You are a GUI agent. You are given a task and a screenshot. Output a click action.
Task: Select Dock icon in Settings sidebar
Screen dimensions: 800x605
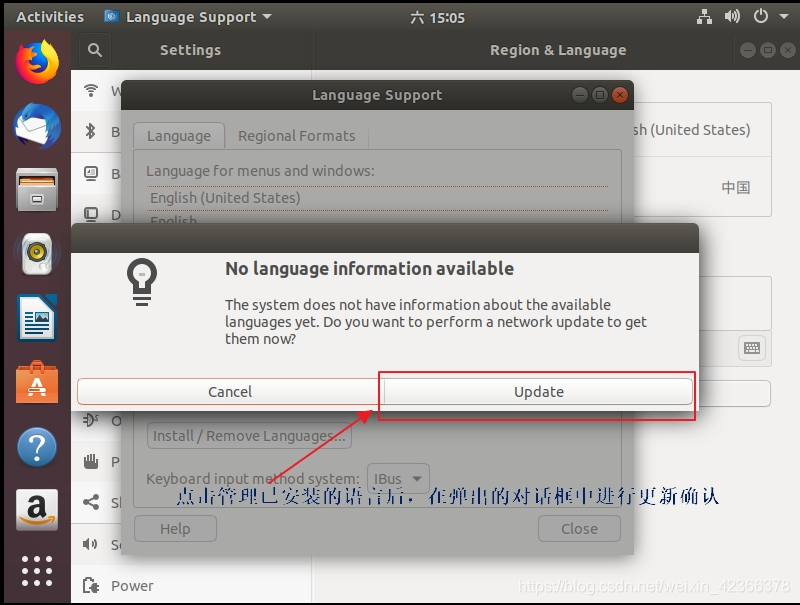(x=91, y=214)
